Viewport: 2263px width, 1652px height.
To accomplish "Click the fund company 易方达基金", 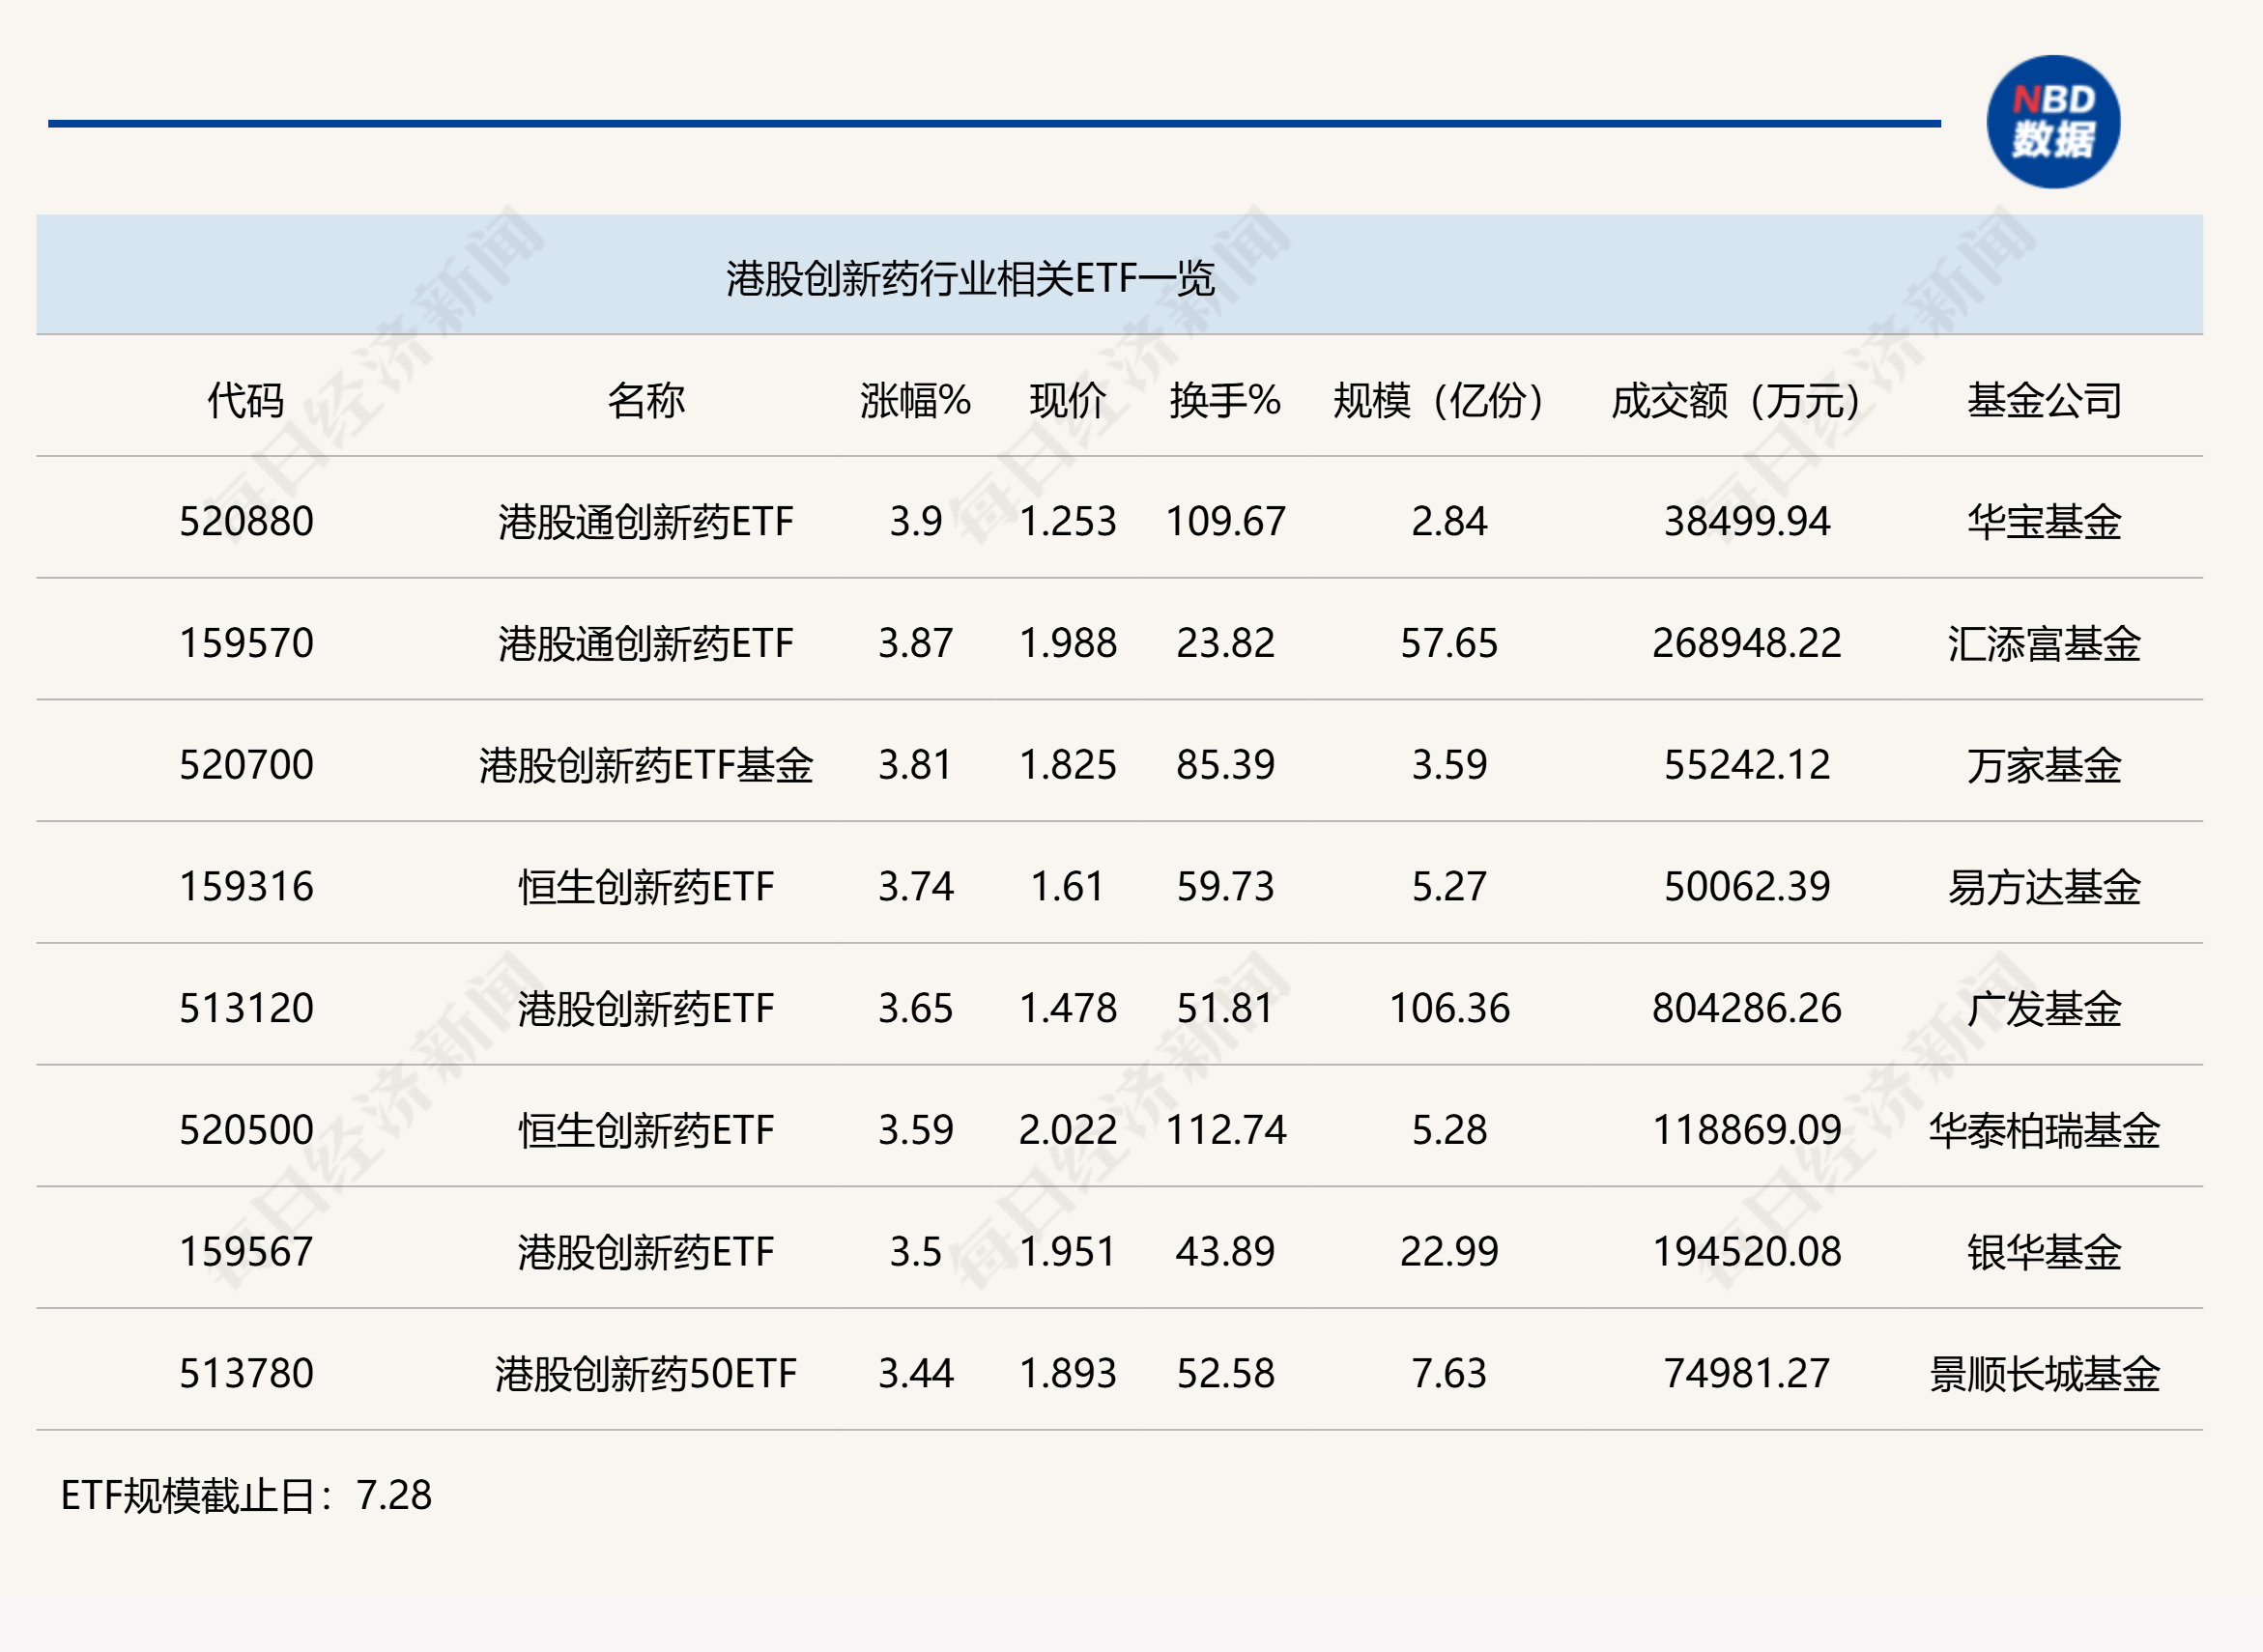I will click(x=2044, y=887).
